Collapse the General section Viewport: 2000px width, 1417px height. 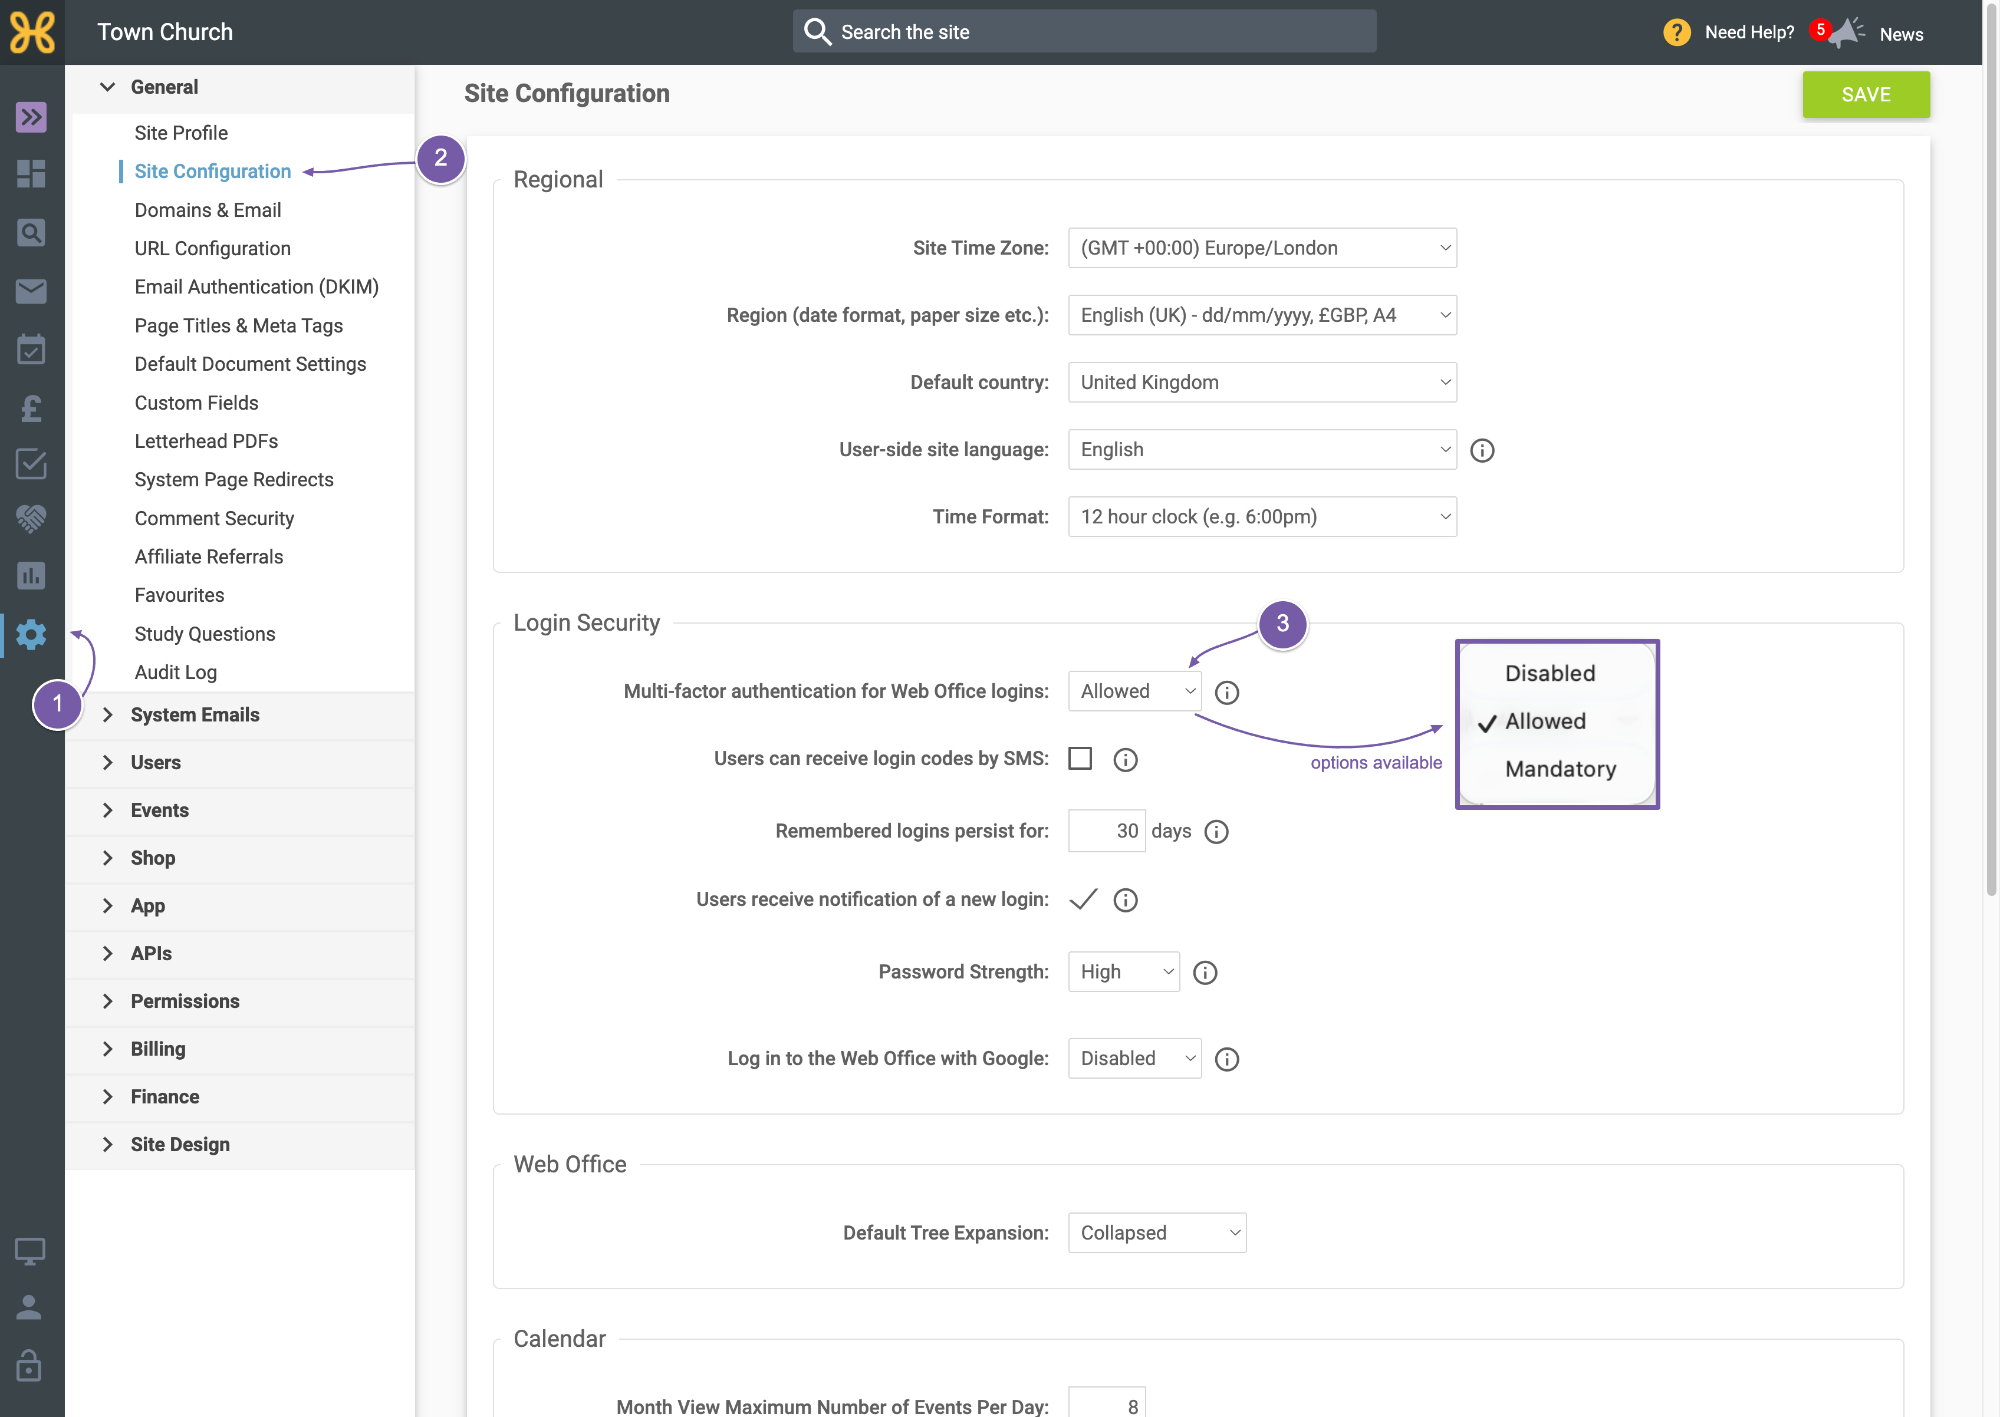(x=240, y=87)
